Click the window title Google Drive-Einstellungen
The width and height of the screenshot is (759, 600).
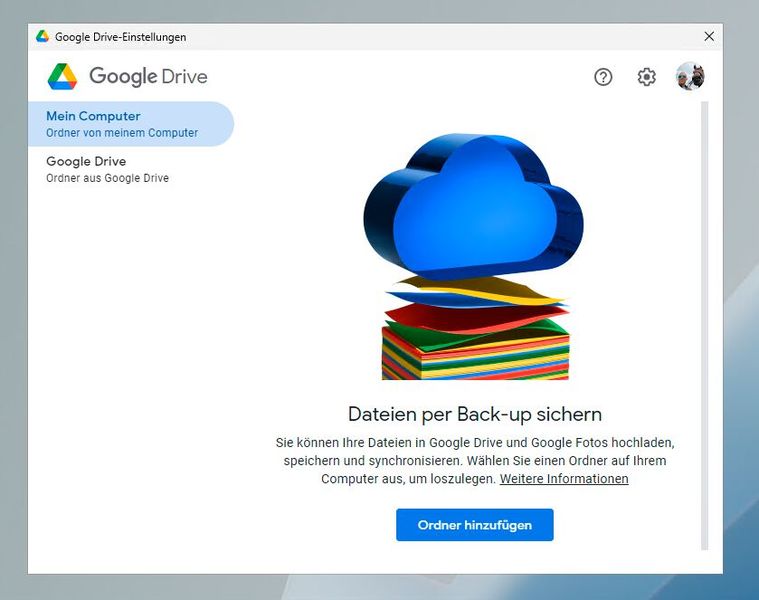pyautogui.click(x=121, y=37)
